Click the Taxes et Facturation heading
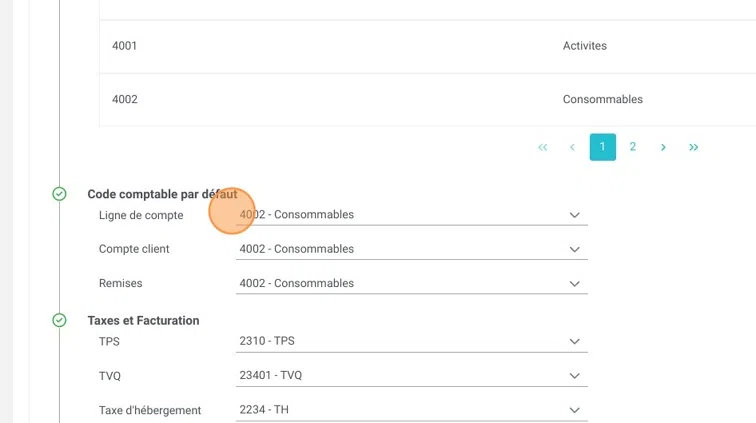 coord(143,320)
